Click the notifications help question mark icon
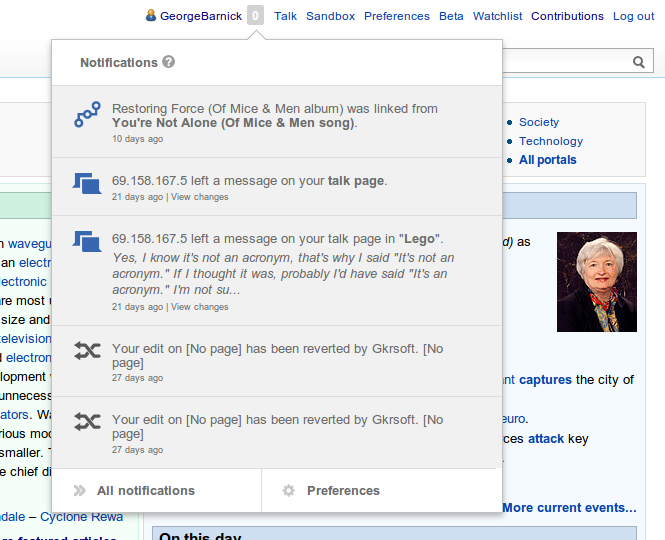 click(x=169, y=62)
